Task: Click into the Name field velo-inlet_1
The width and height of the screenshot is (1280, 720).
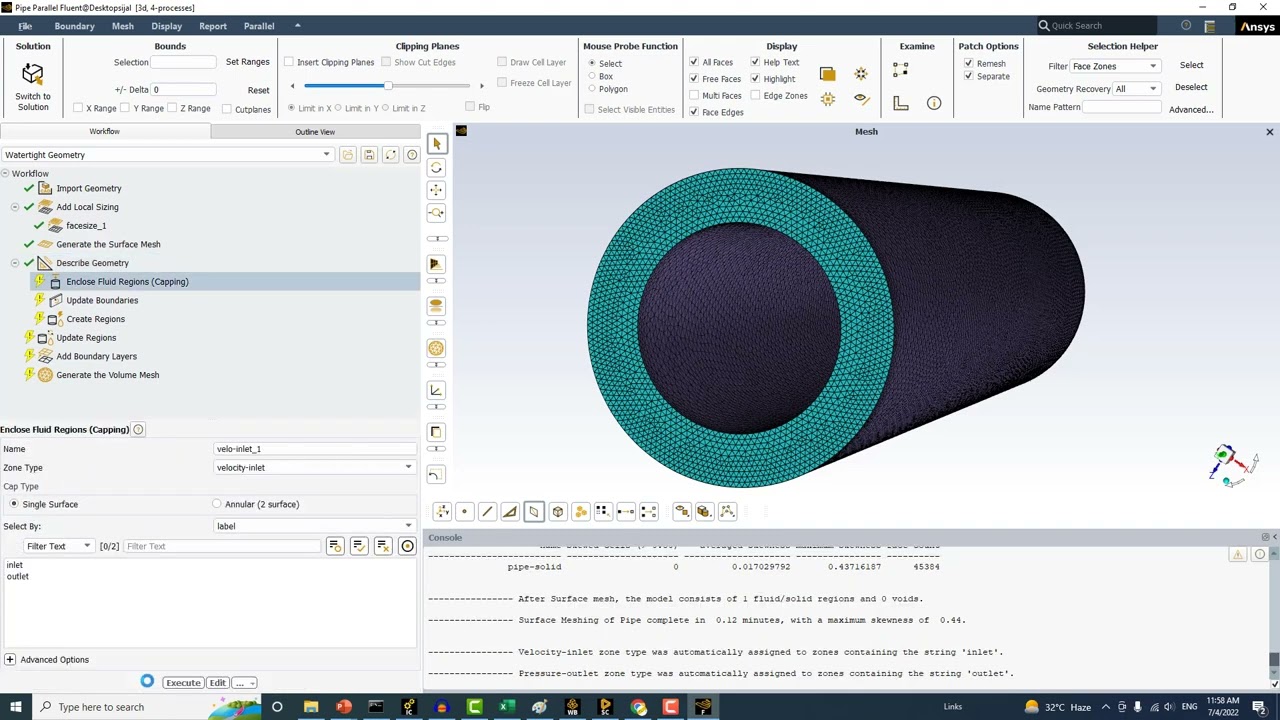Action: pyautogui.click(x=315, y=449)
